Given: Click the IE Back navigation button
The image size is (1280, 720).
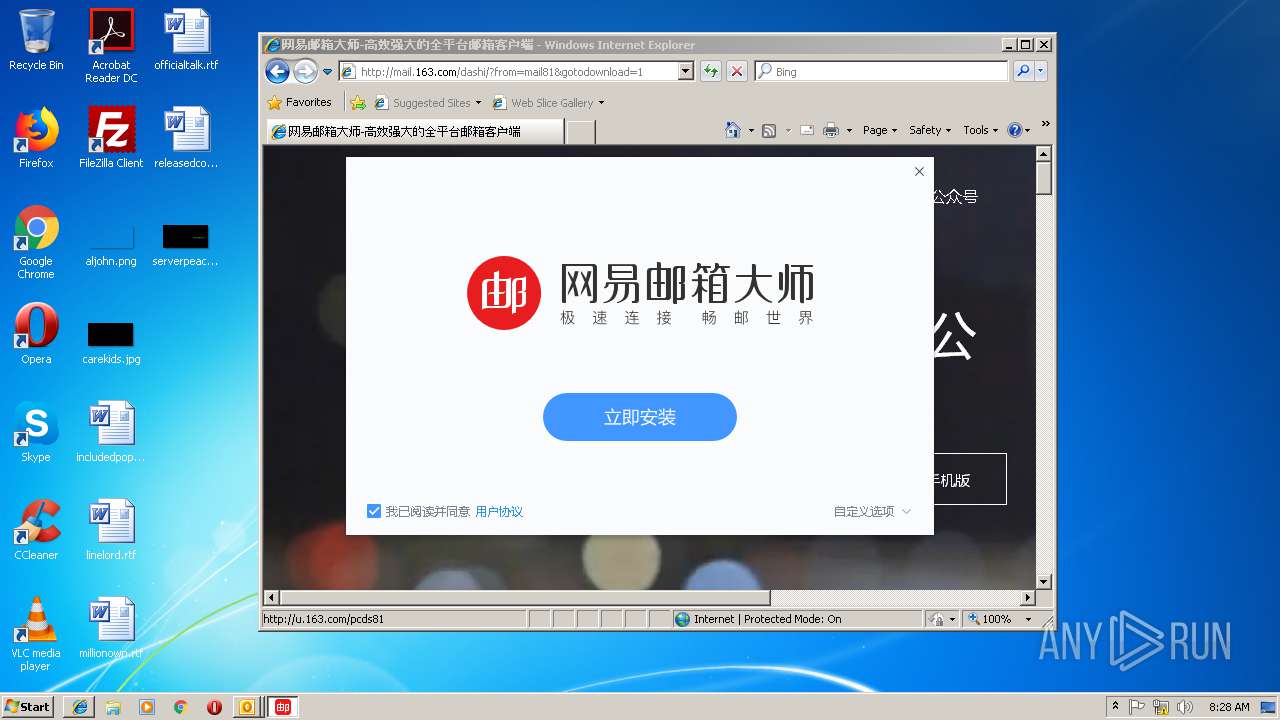Looking at the screenshot, I should (277, 71).
